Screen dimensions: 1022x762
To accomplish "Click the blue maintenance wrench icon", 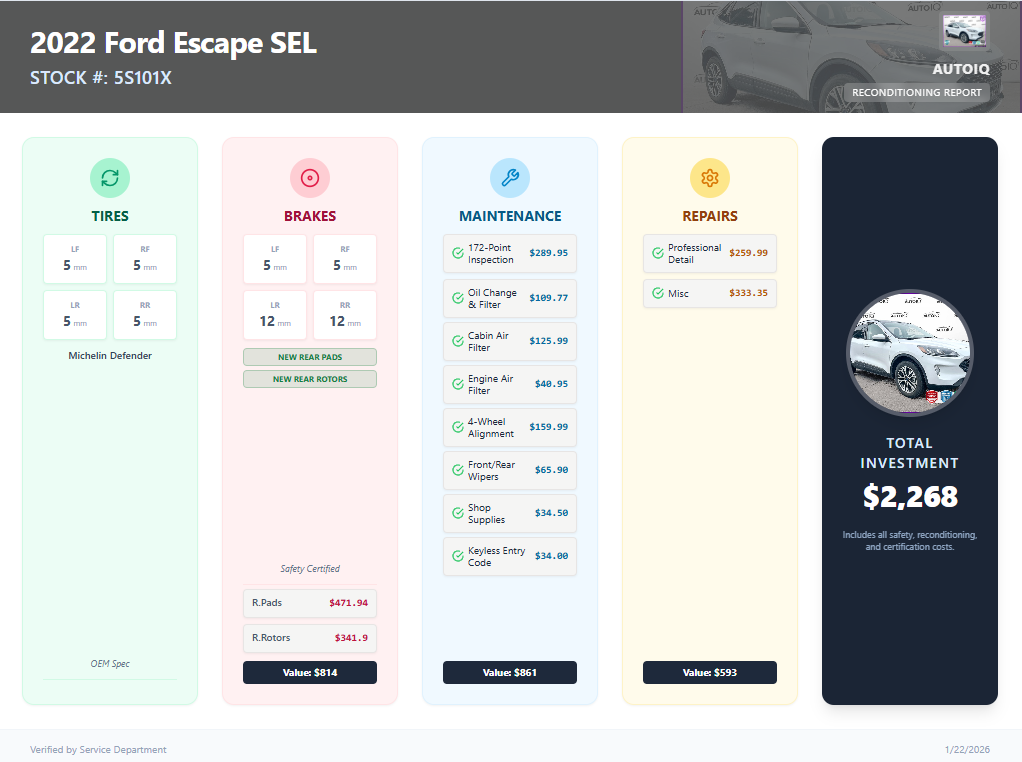I will [510, 178].
